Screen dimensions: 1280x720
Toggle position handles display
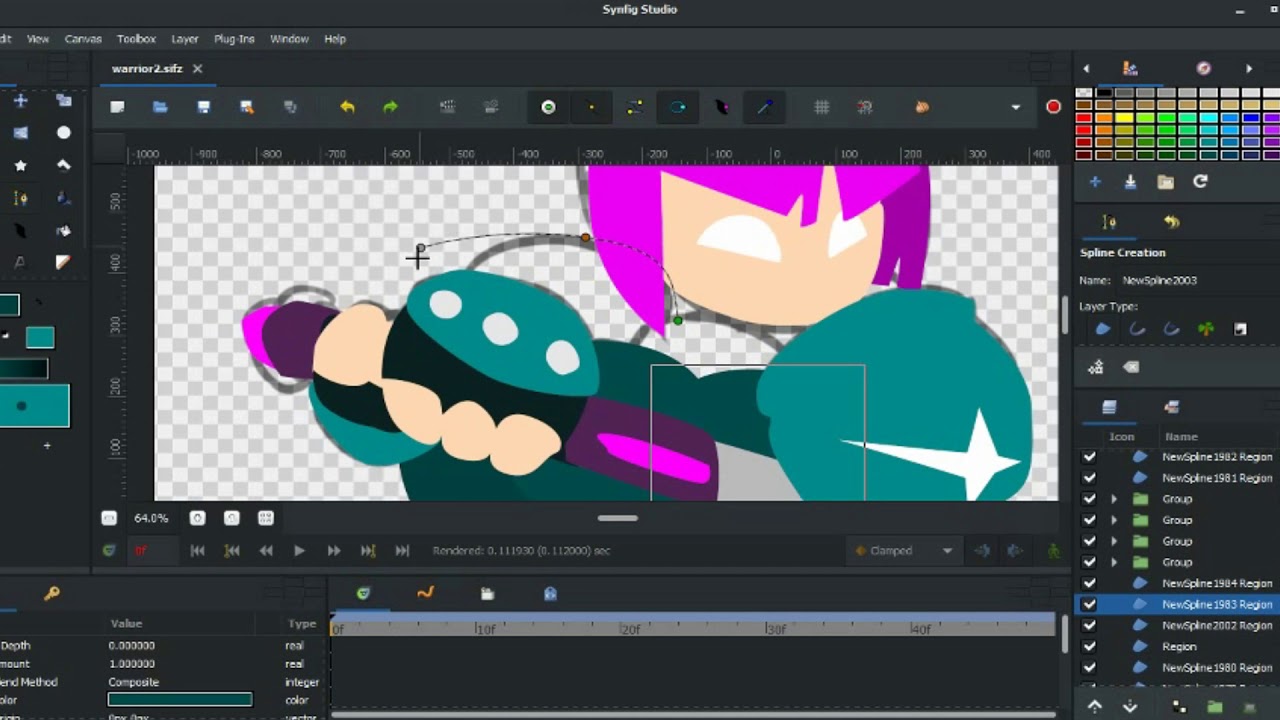click(x=548, y=107)
